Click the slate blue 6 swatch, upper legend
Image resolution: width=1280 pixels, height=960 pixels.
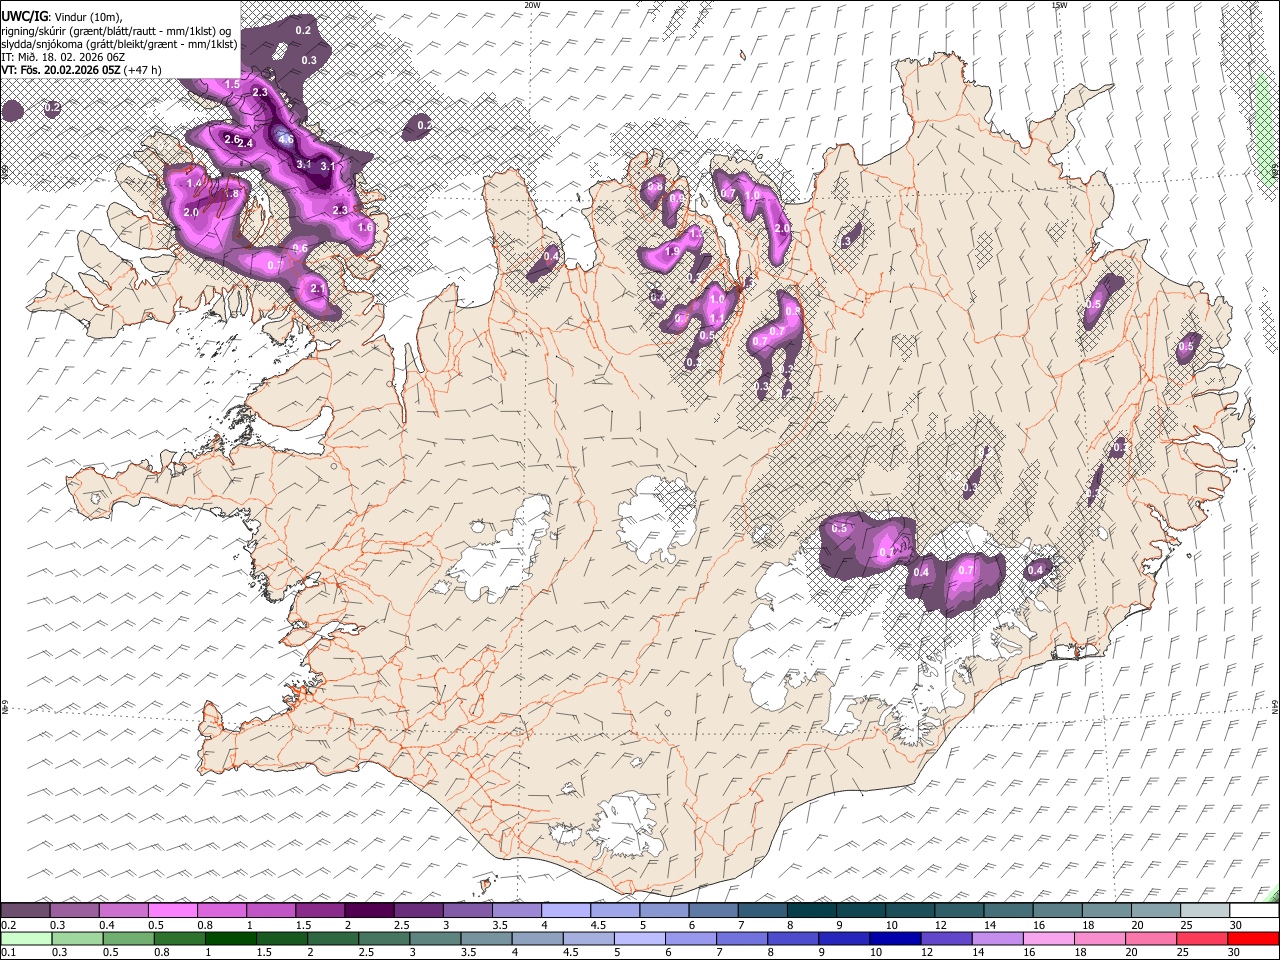(714, 911)
